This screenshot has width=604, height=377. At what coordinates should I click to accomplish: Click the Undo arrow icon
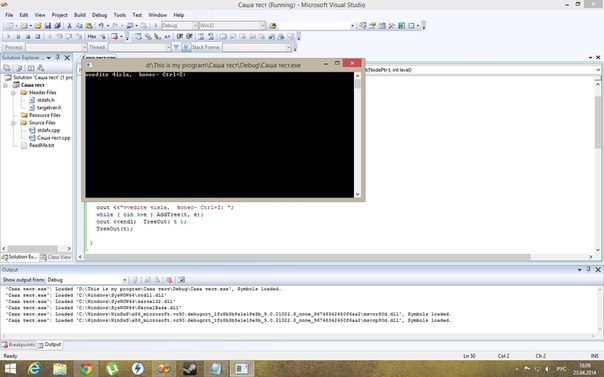(x=101, y=26)
